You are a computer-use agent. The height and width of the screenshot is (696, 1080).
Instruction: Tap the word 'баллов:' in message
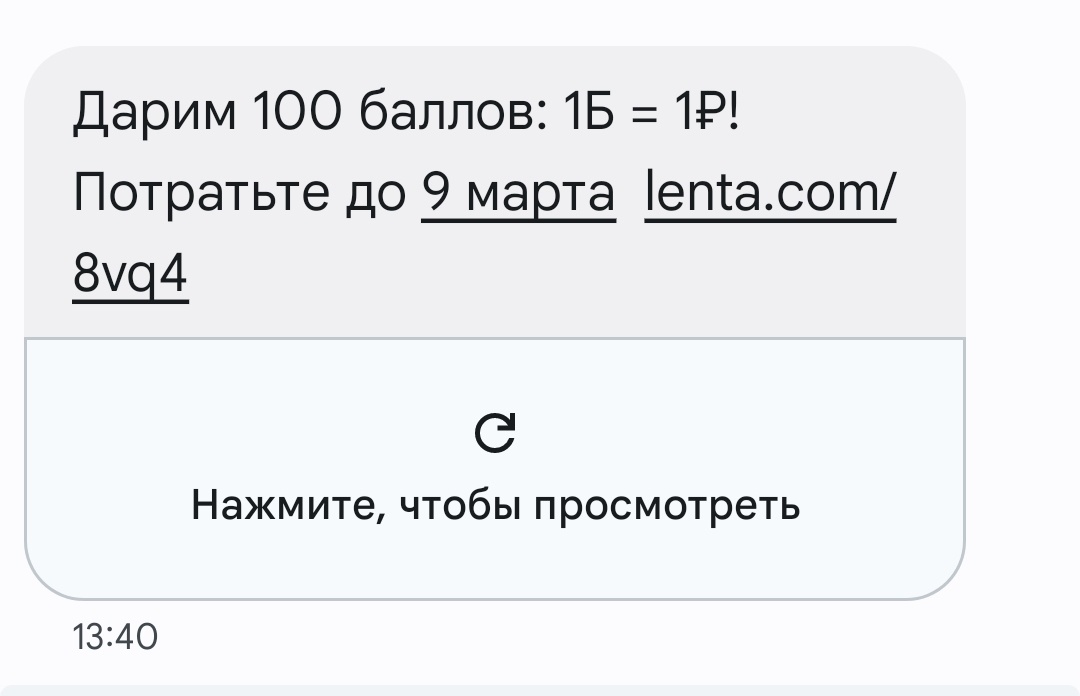coord(453,111)
